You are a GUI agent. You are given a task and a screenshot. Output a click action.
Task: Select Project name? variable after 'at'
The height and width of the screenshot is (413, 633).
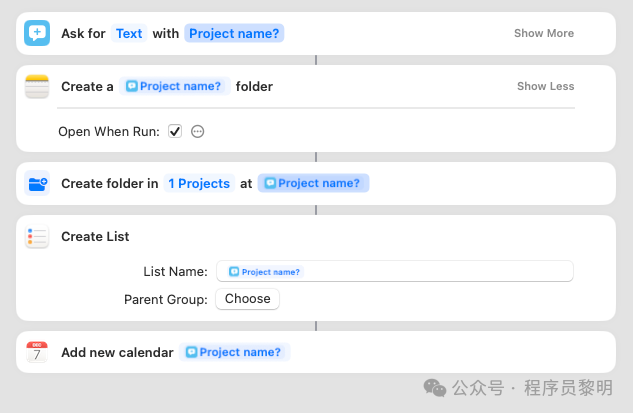(x=314, y=183)
